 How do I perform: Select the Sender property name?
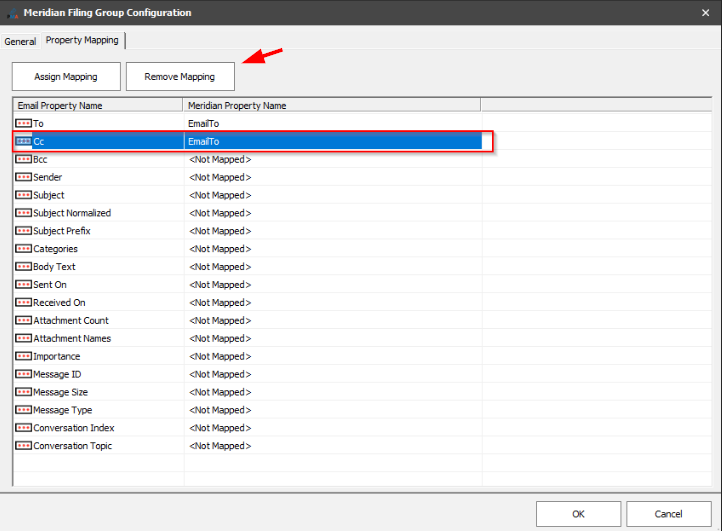point(47,177)
